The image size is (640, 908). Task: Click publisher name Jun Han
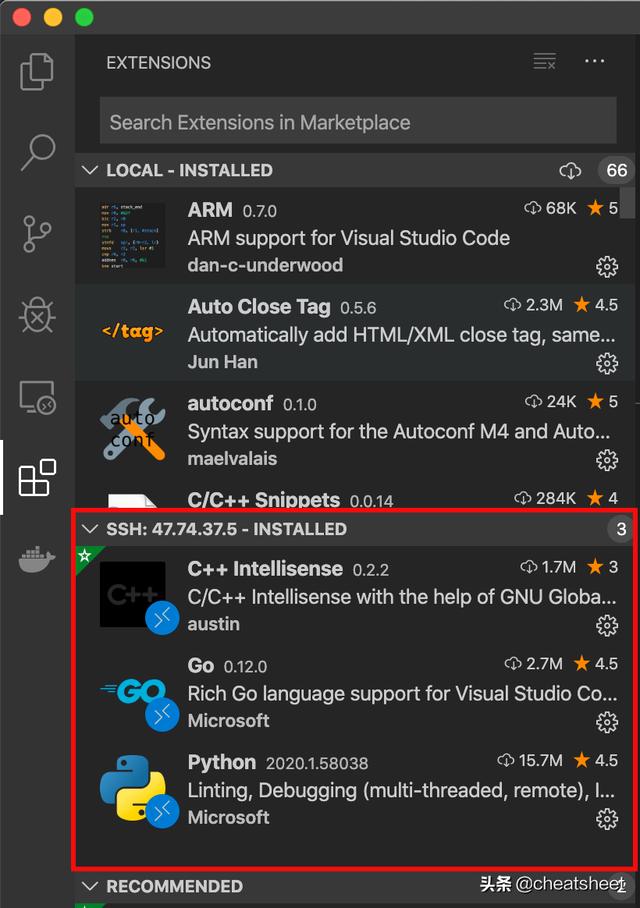(x=222, y=361)
